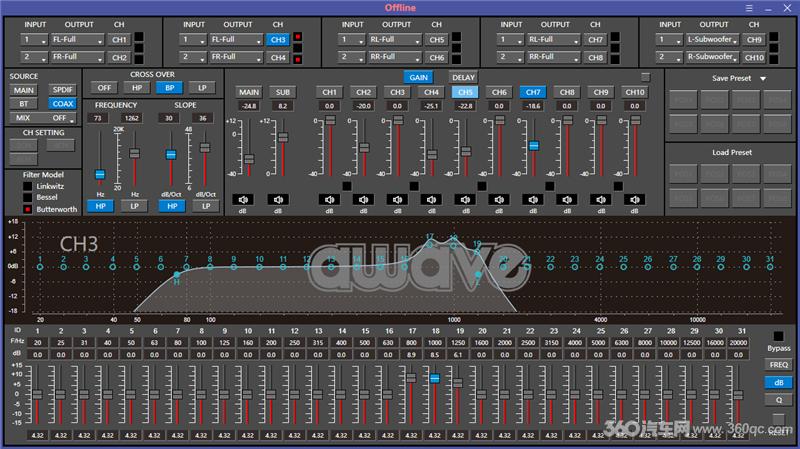Mute the MAIN gain speaker icon
This screenshot has width=800, height=449.
click(x=243, y=199)
